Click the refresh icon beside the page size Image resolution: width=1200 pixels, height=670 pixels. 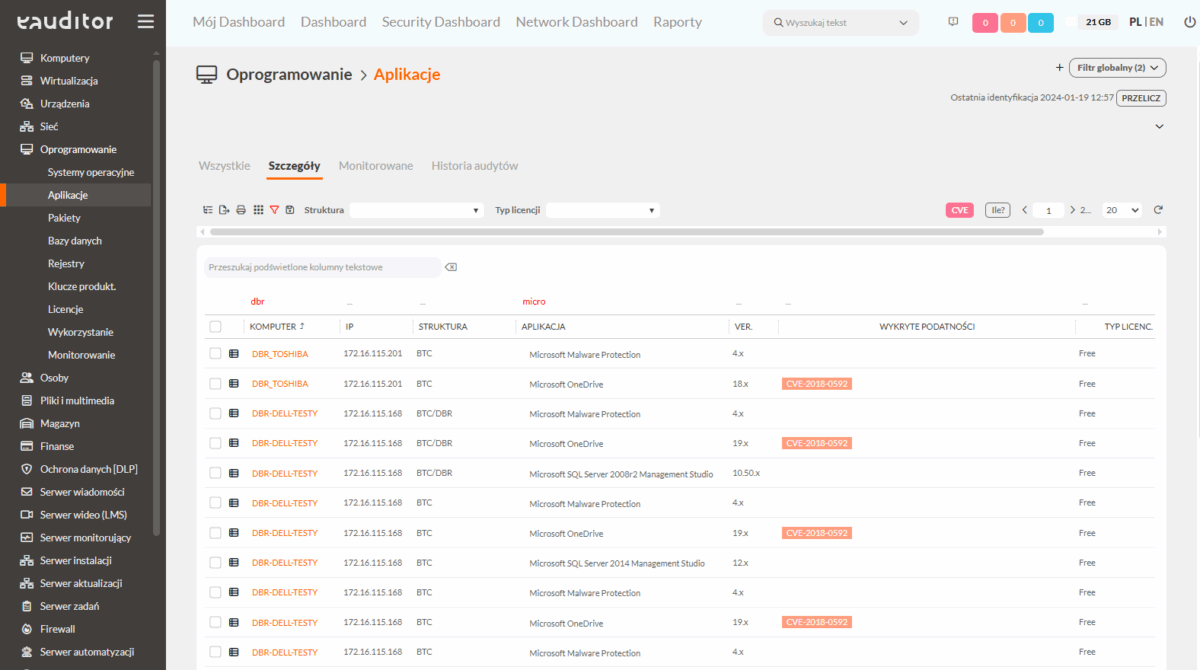(1158, 210)
